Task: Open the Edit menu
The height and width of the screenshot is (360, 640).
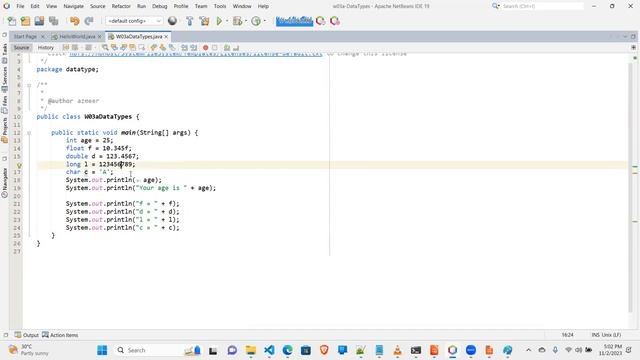Action: 35,6
